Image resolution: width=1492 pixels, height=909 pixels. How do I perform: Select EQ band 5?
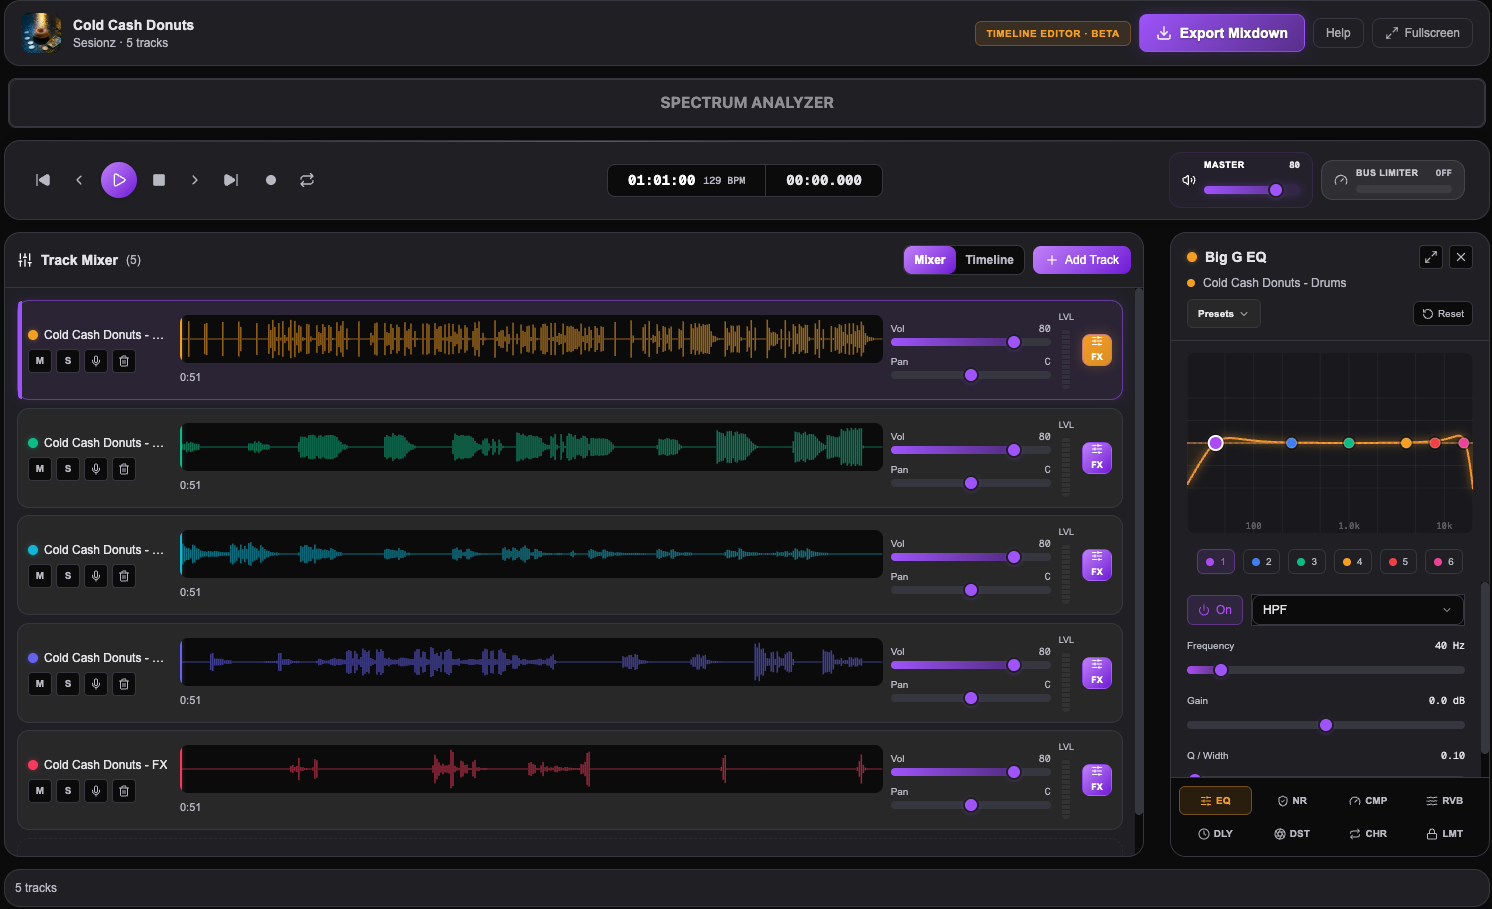[1399, 562]
